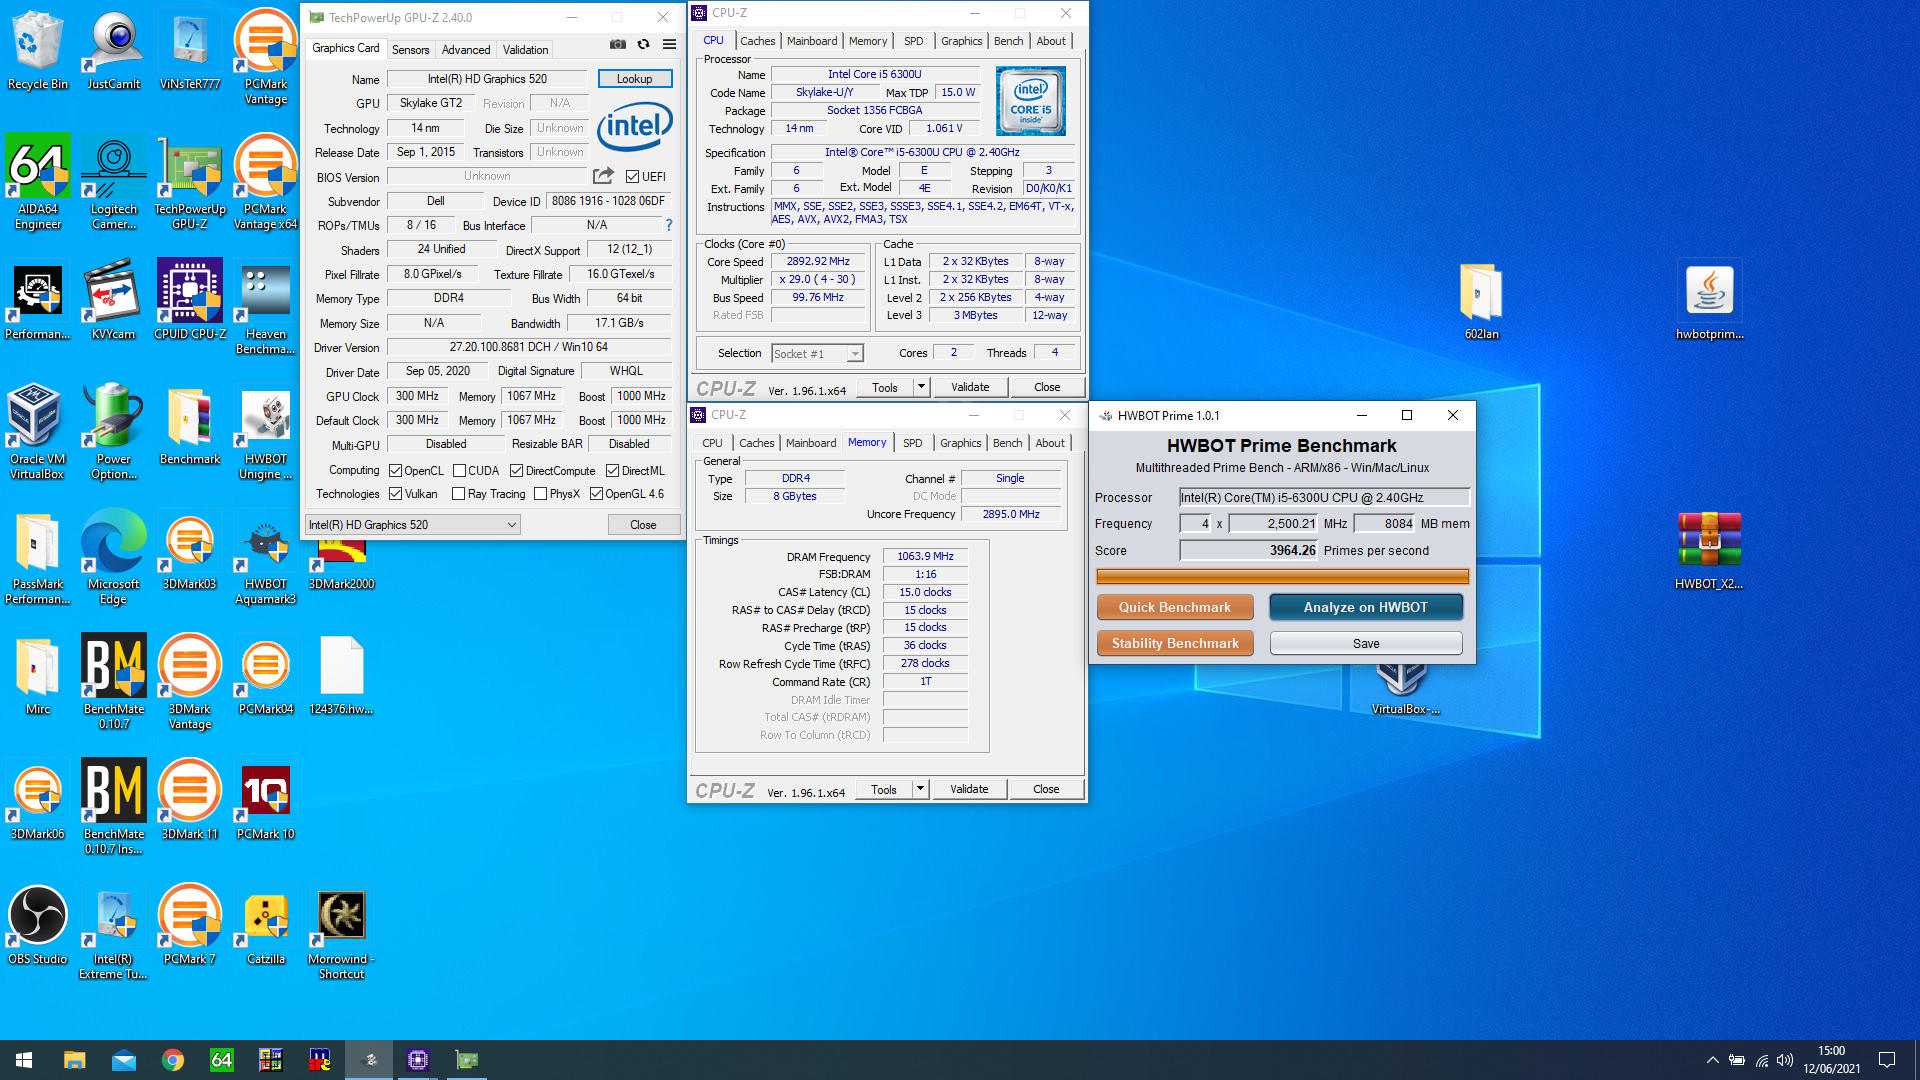Open Windows Start menu
This screenshot has width=1920, height=1080.
[x=24, y=1060]
